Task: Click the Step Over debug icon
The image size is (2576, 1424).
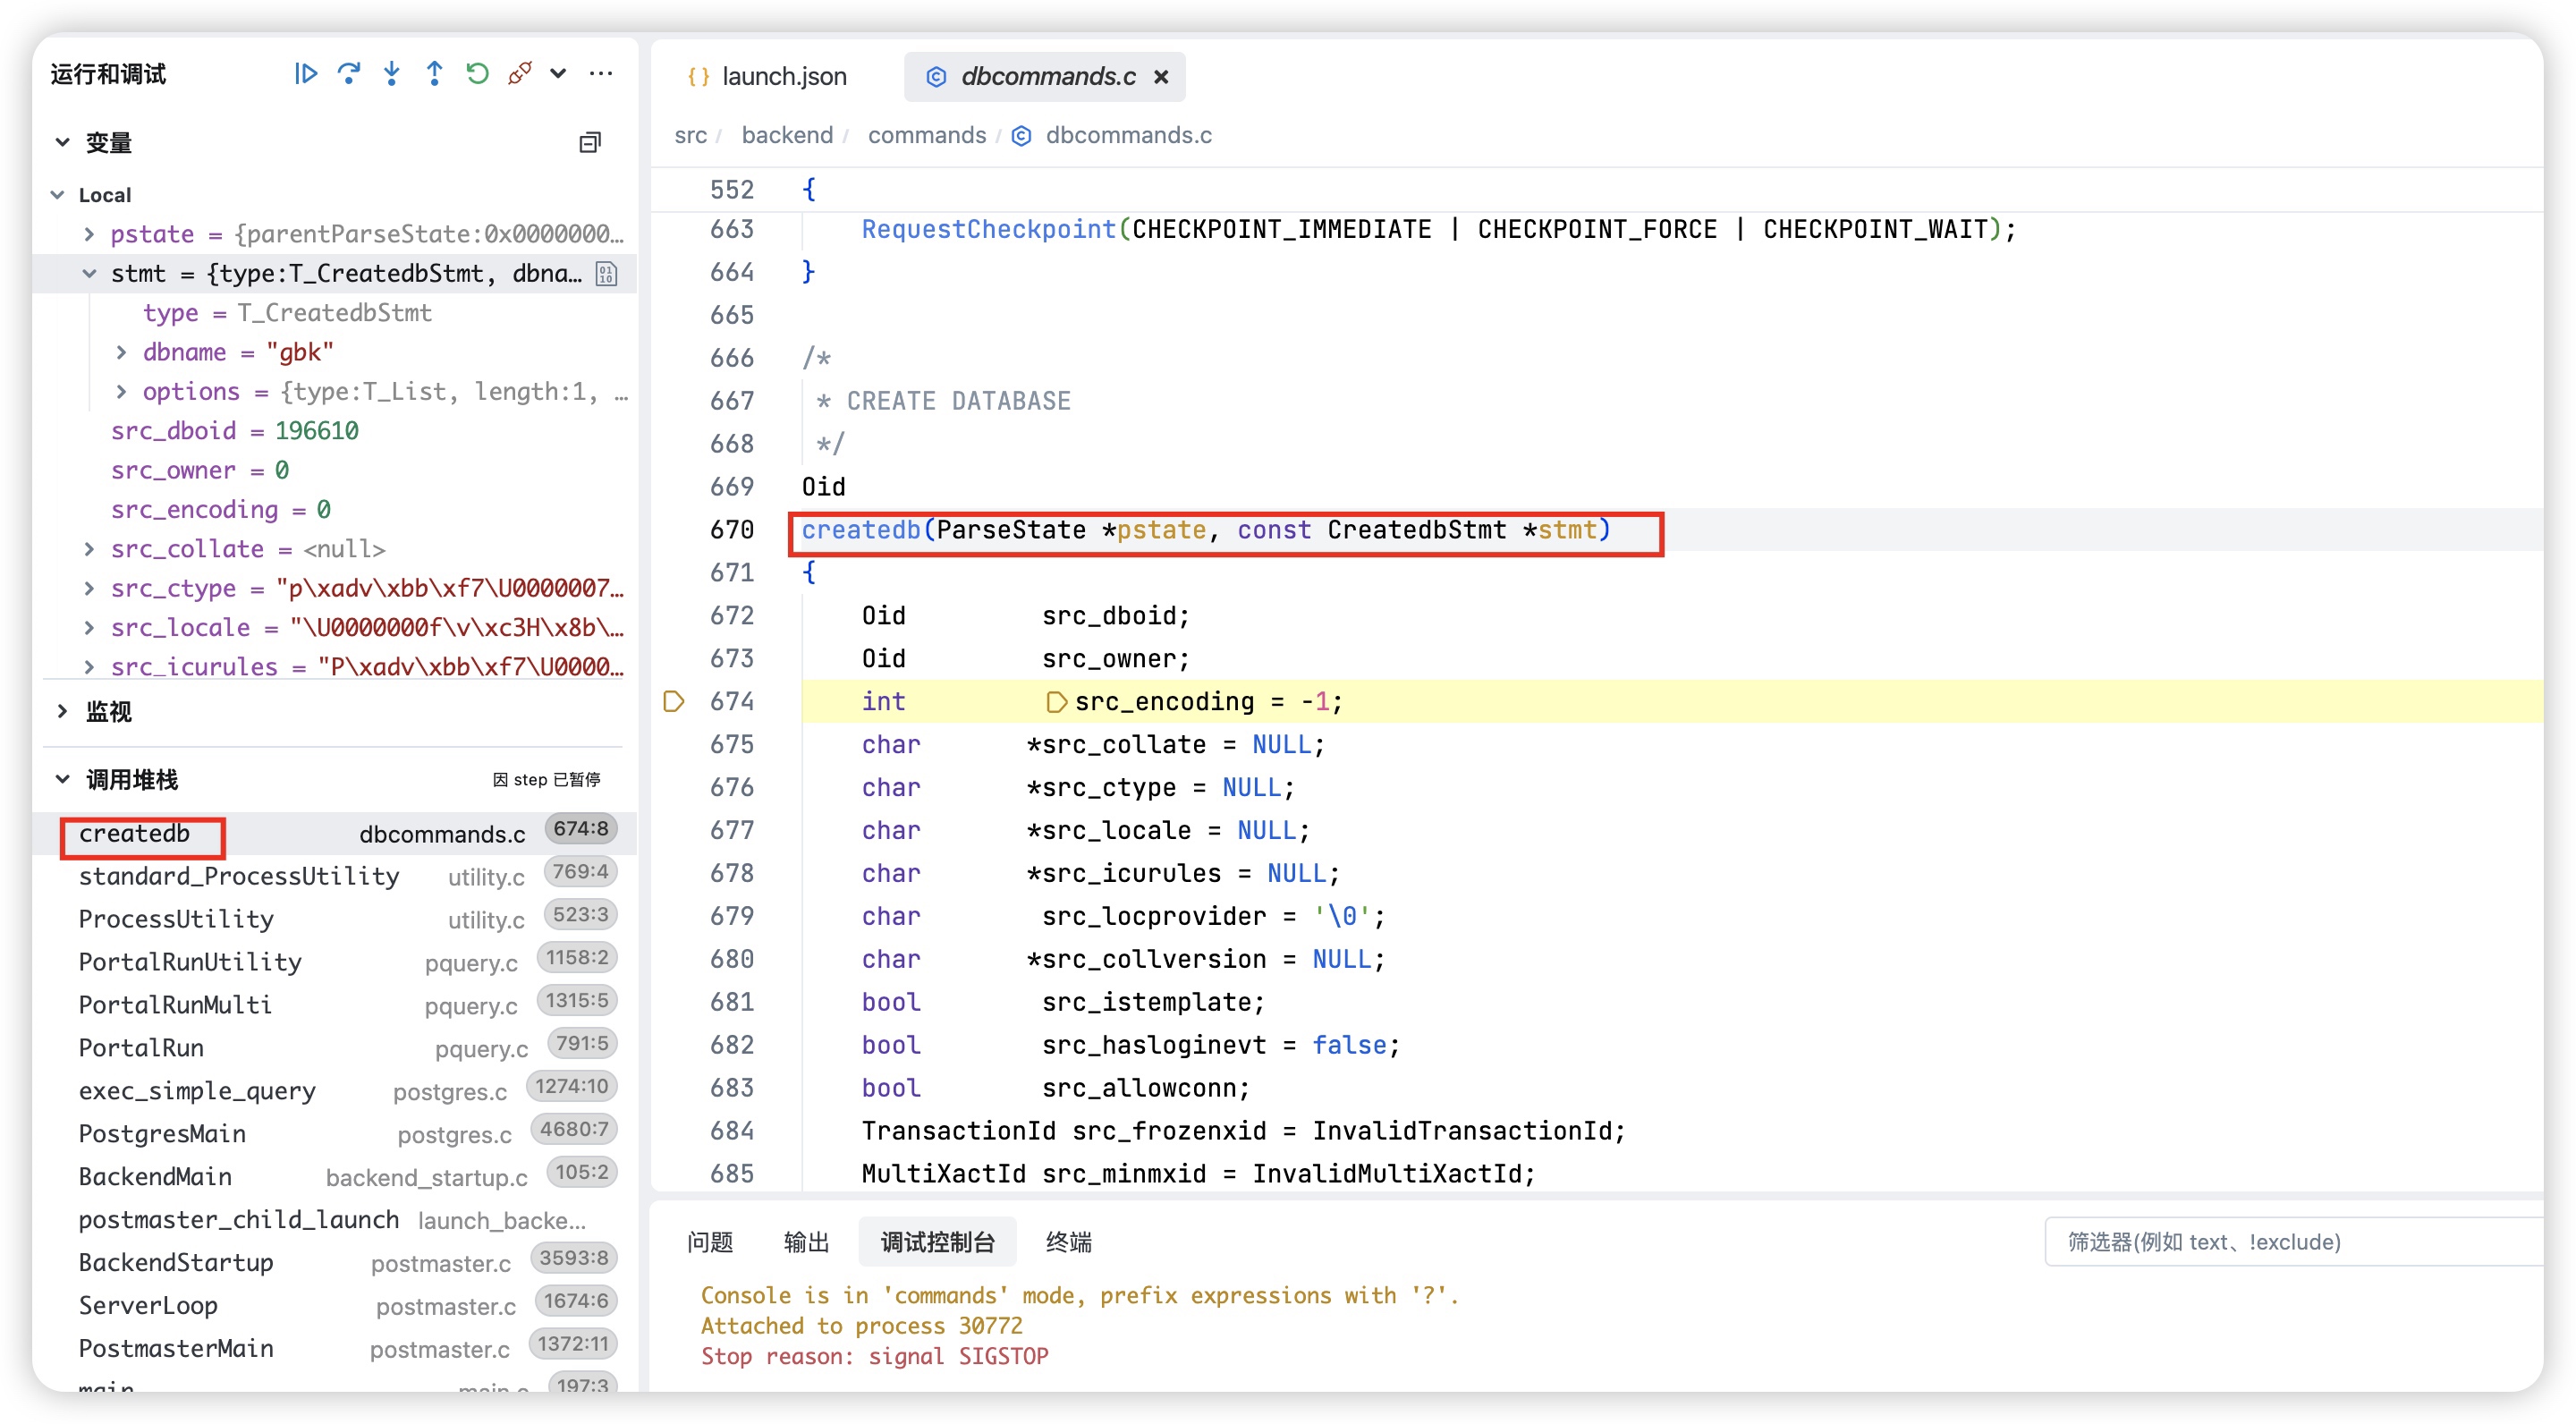Action: tap(348, 73)
